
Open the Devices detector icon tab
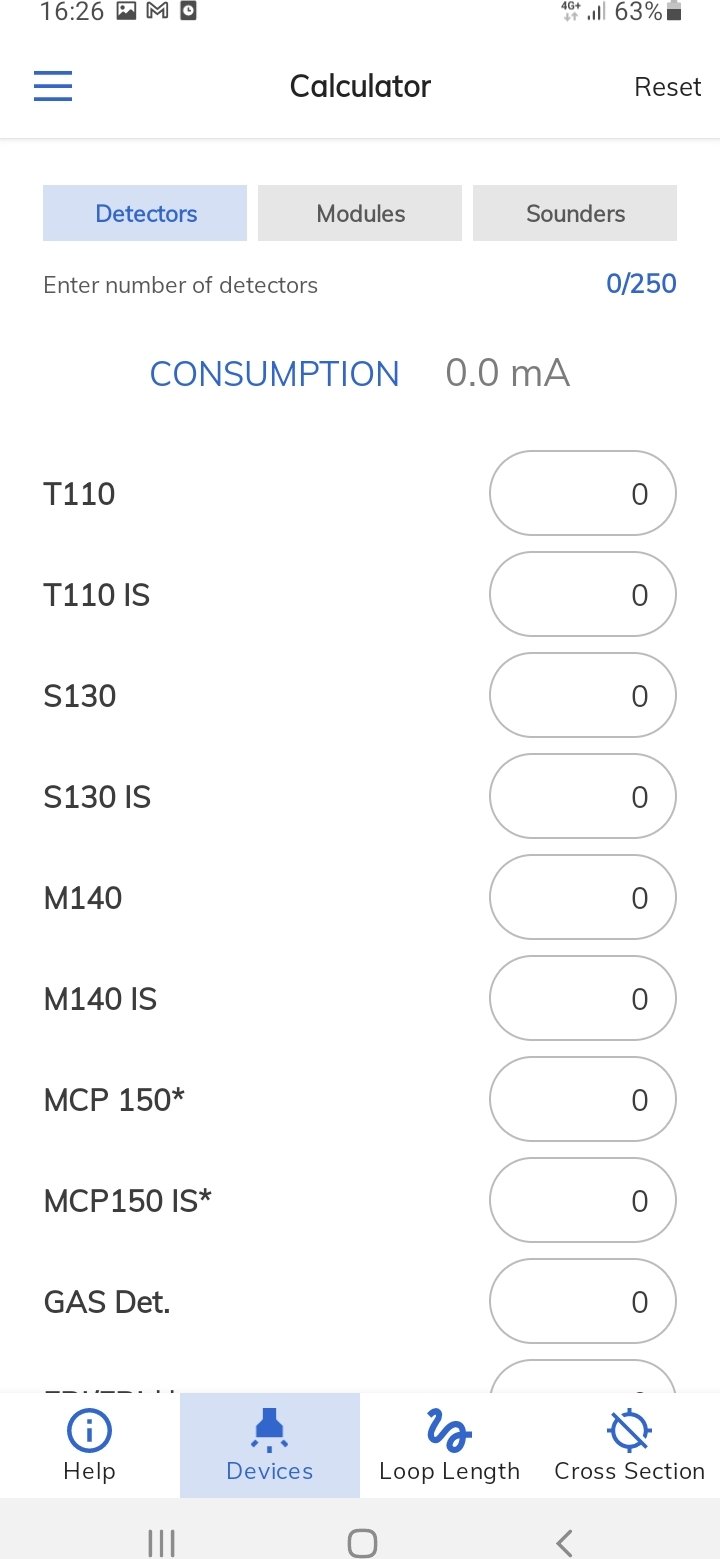tap(269, 1432)
